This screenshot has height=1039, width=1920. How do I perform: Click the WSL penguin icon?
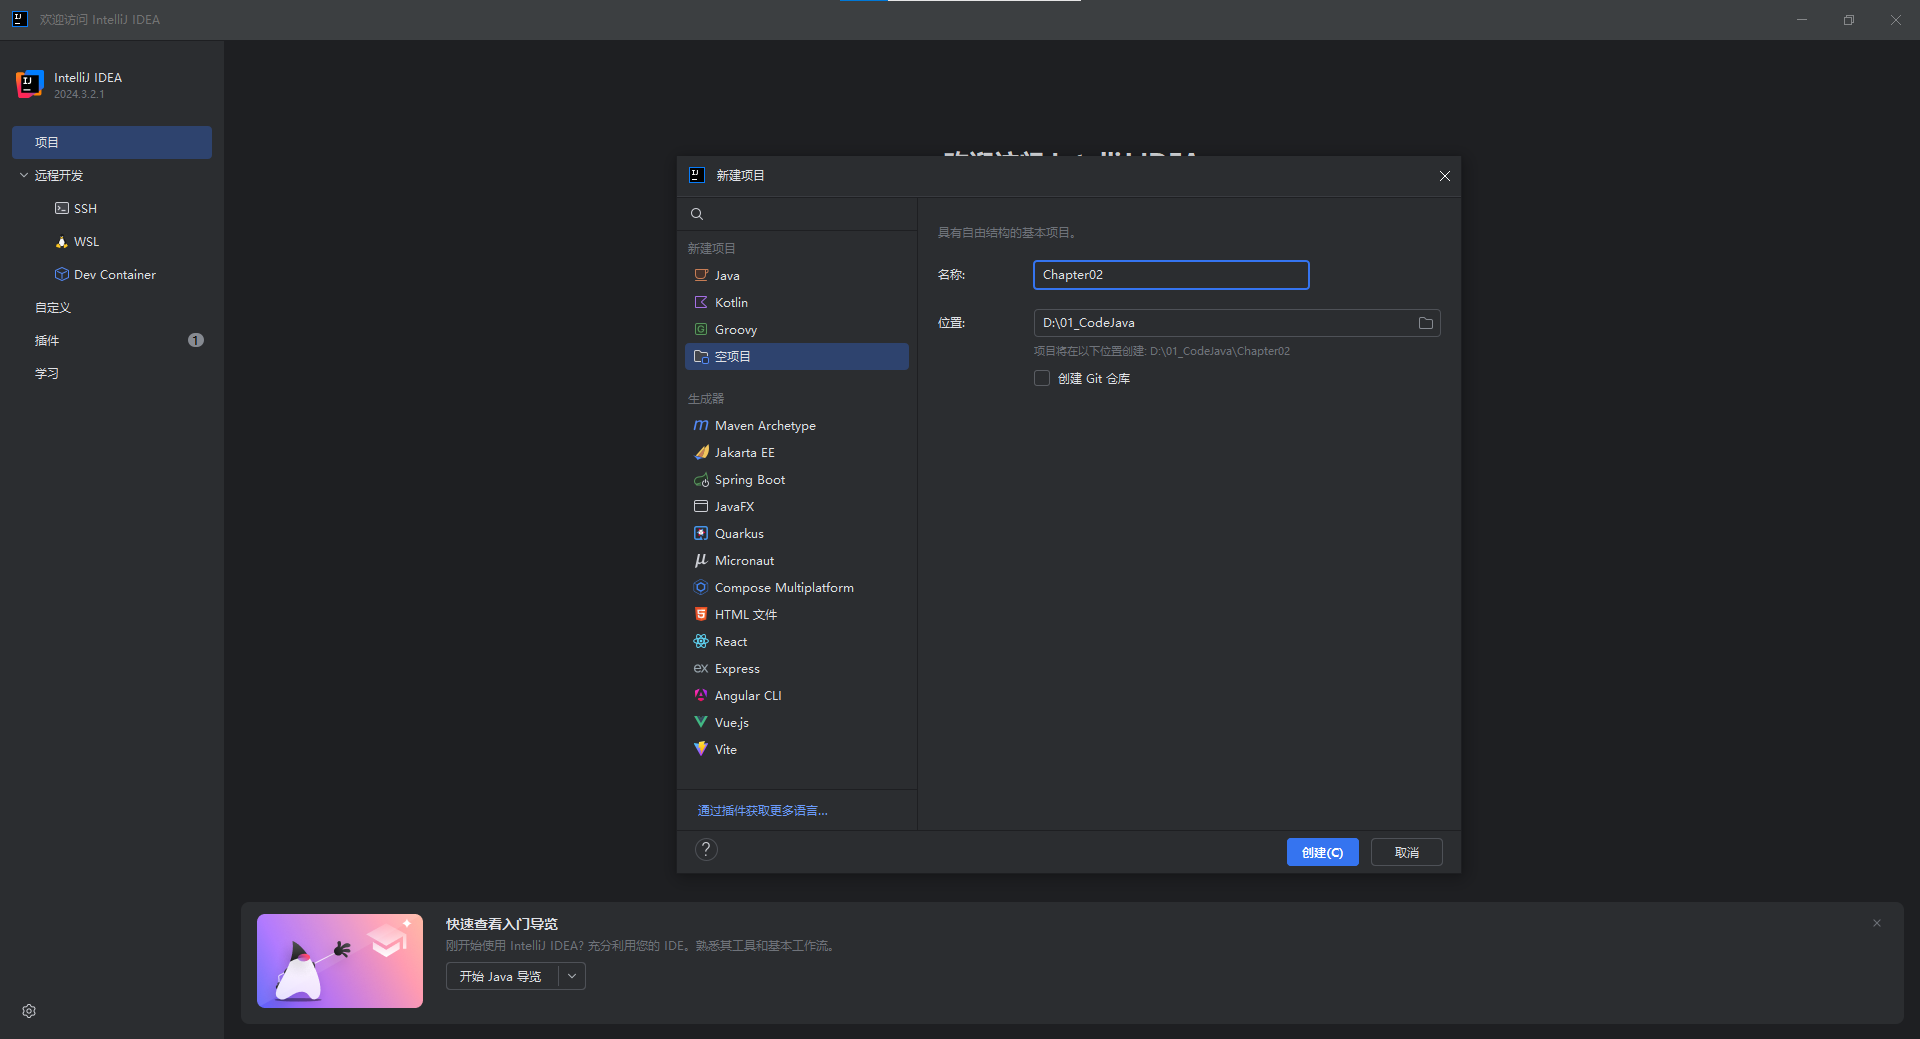click(62, 241)
